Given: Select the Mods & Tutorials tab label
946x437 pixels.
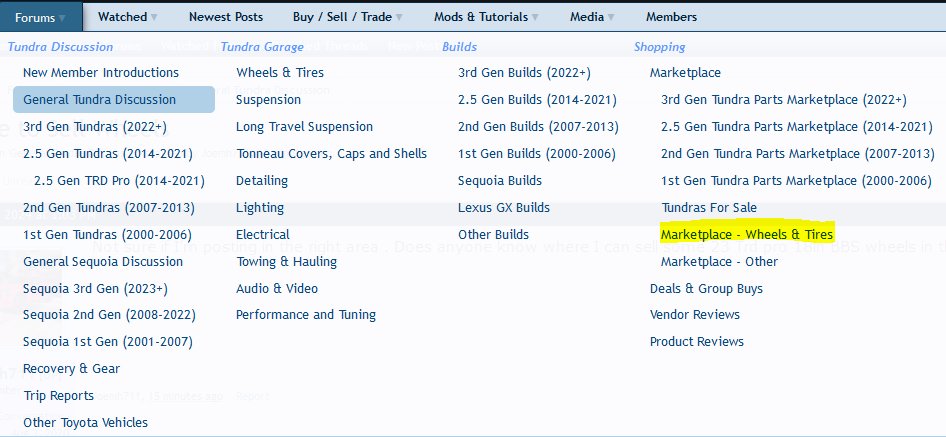Looking at the screenshot, I should 481,17.
